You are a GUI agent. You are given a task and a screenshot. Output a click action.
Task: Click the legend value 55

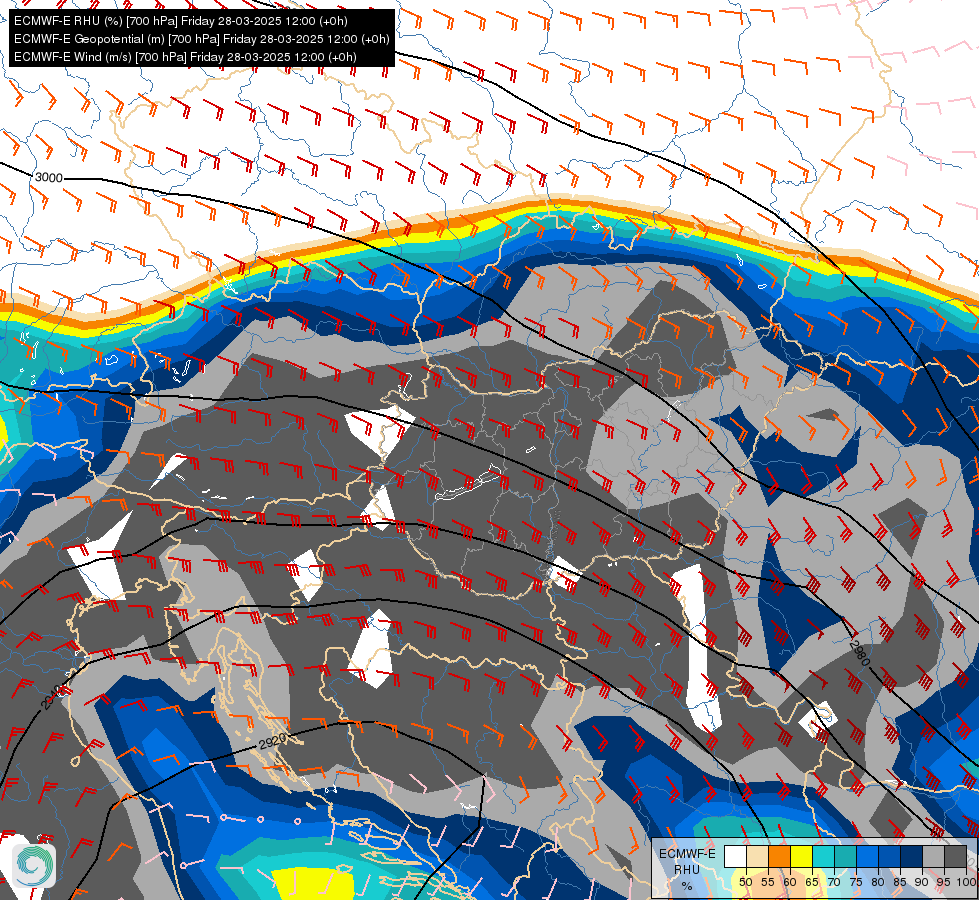[768, 882]
